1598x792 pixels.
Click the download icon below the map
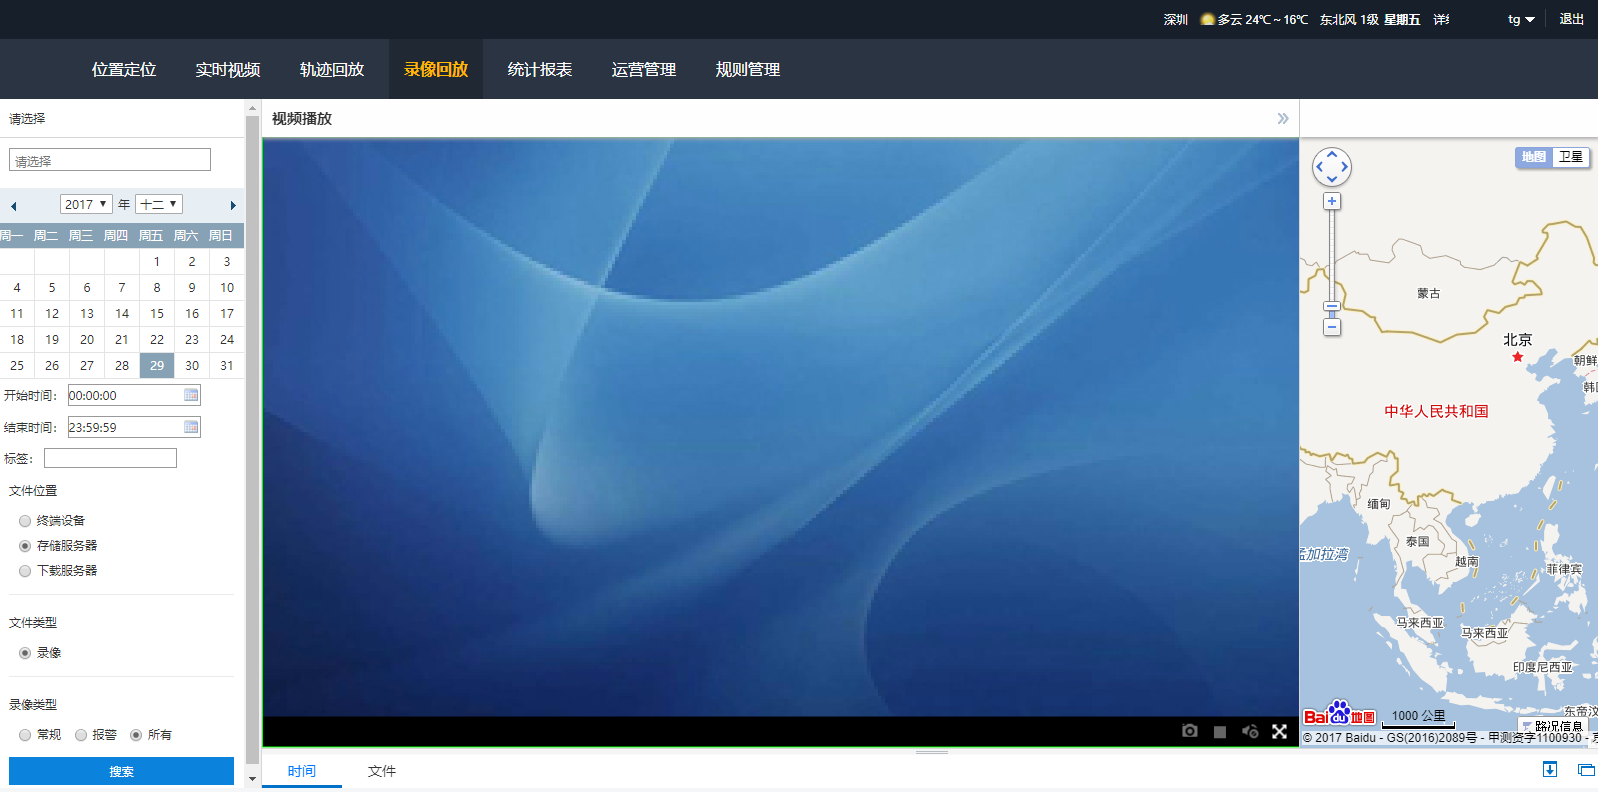coord(1550,769)
